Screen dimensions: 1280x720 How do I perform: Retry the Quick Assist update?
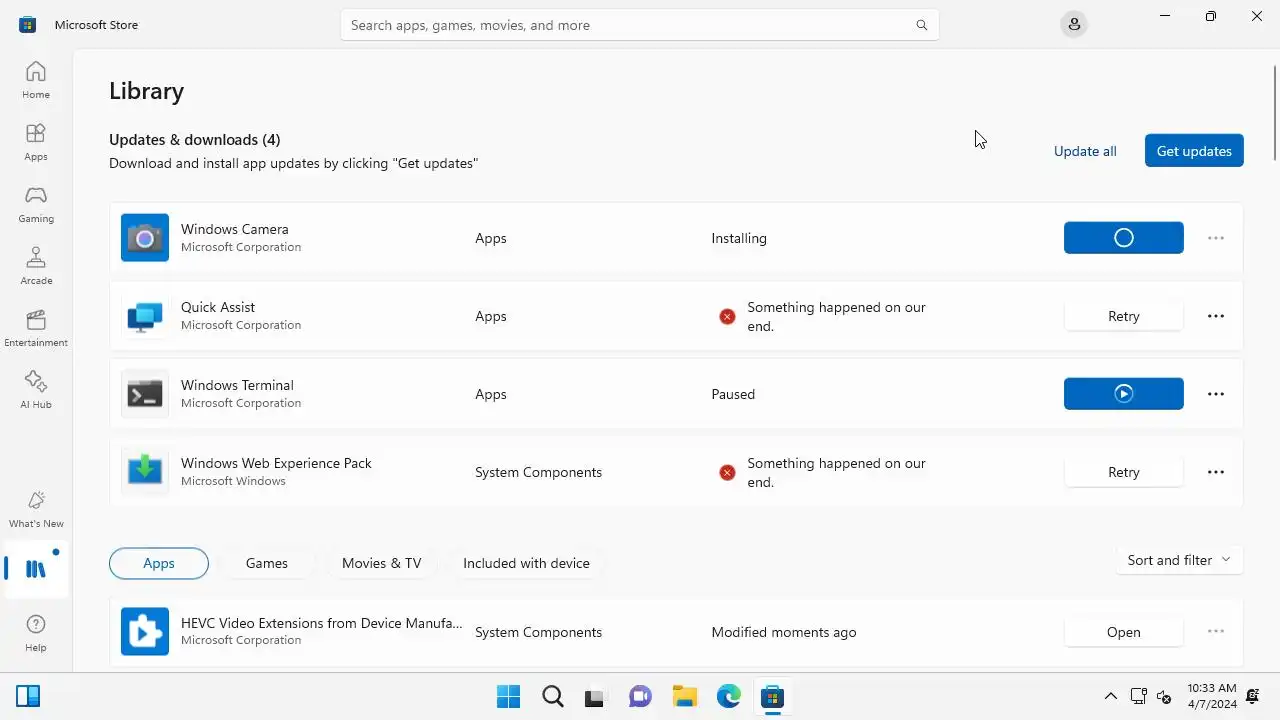pos(1124,316)
